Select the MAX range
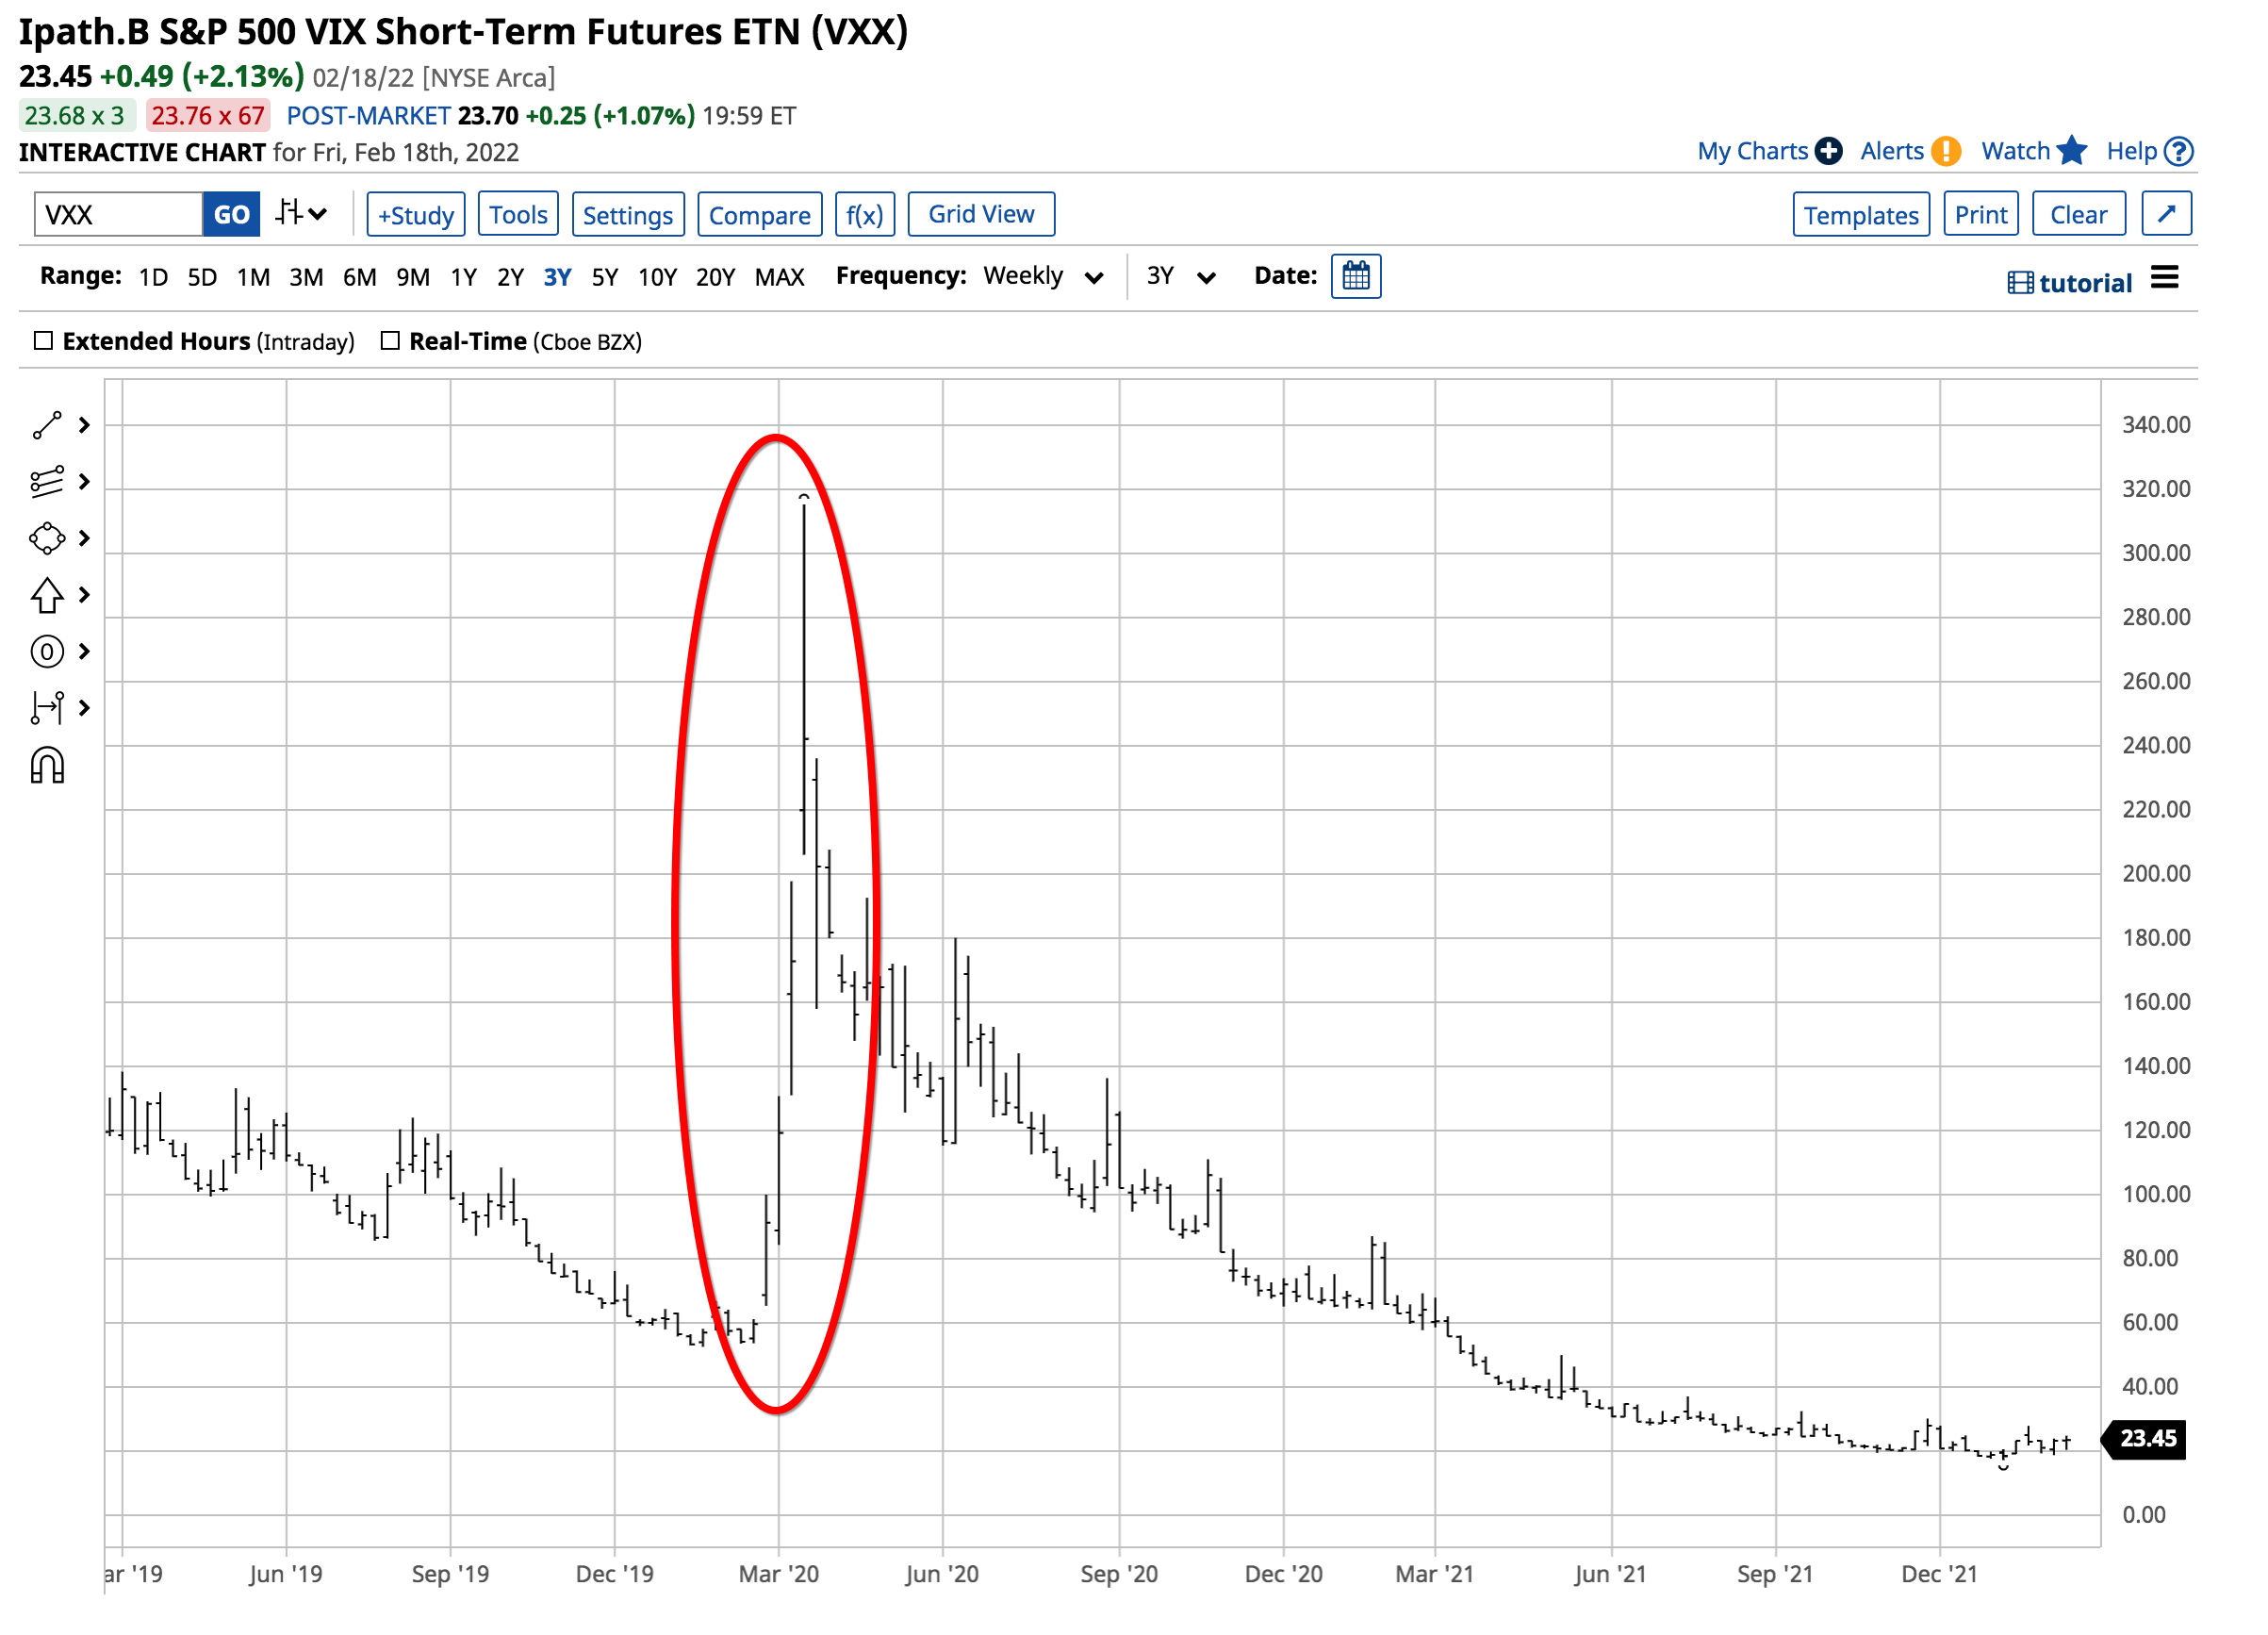This screenshot has height=1635, width=2268. pos(779,277)
